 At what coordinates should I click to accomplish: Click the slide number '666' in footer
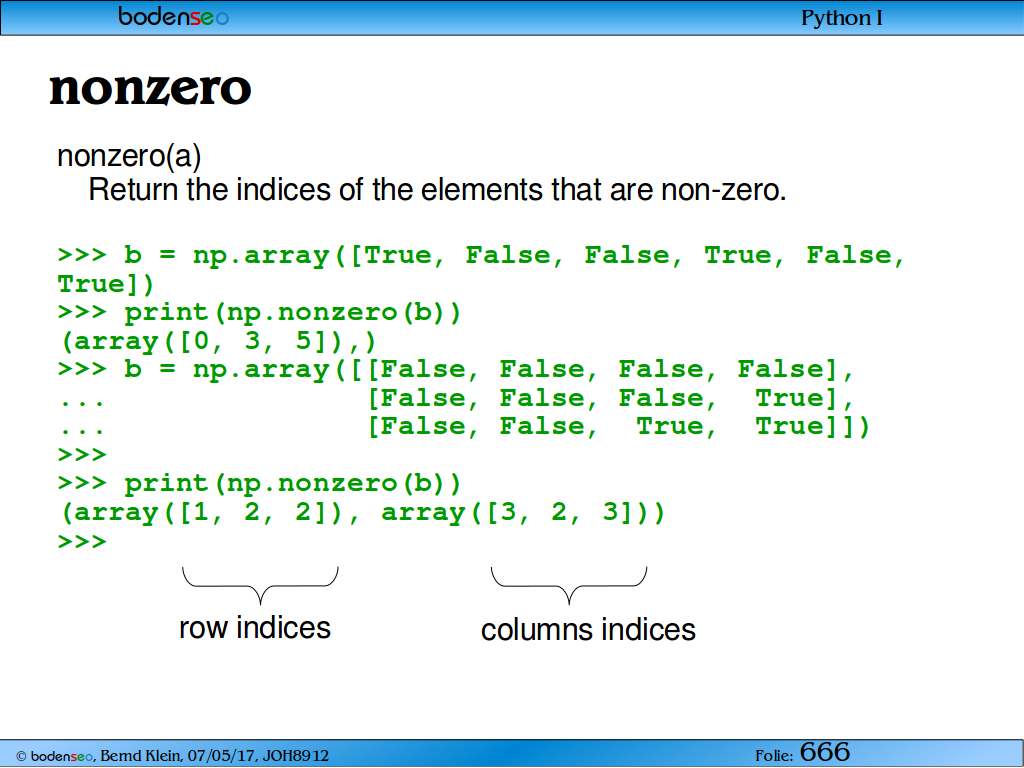(825, 752)
